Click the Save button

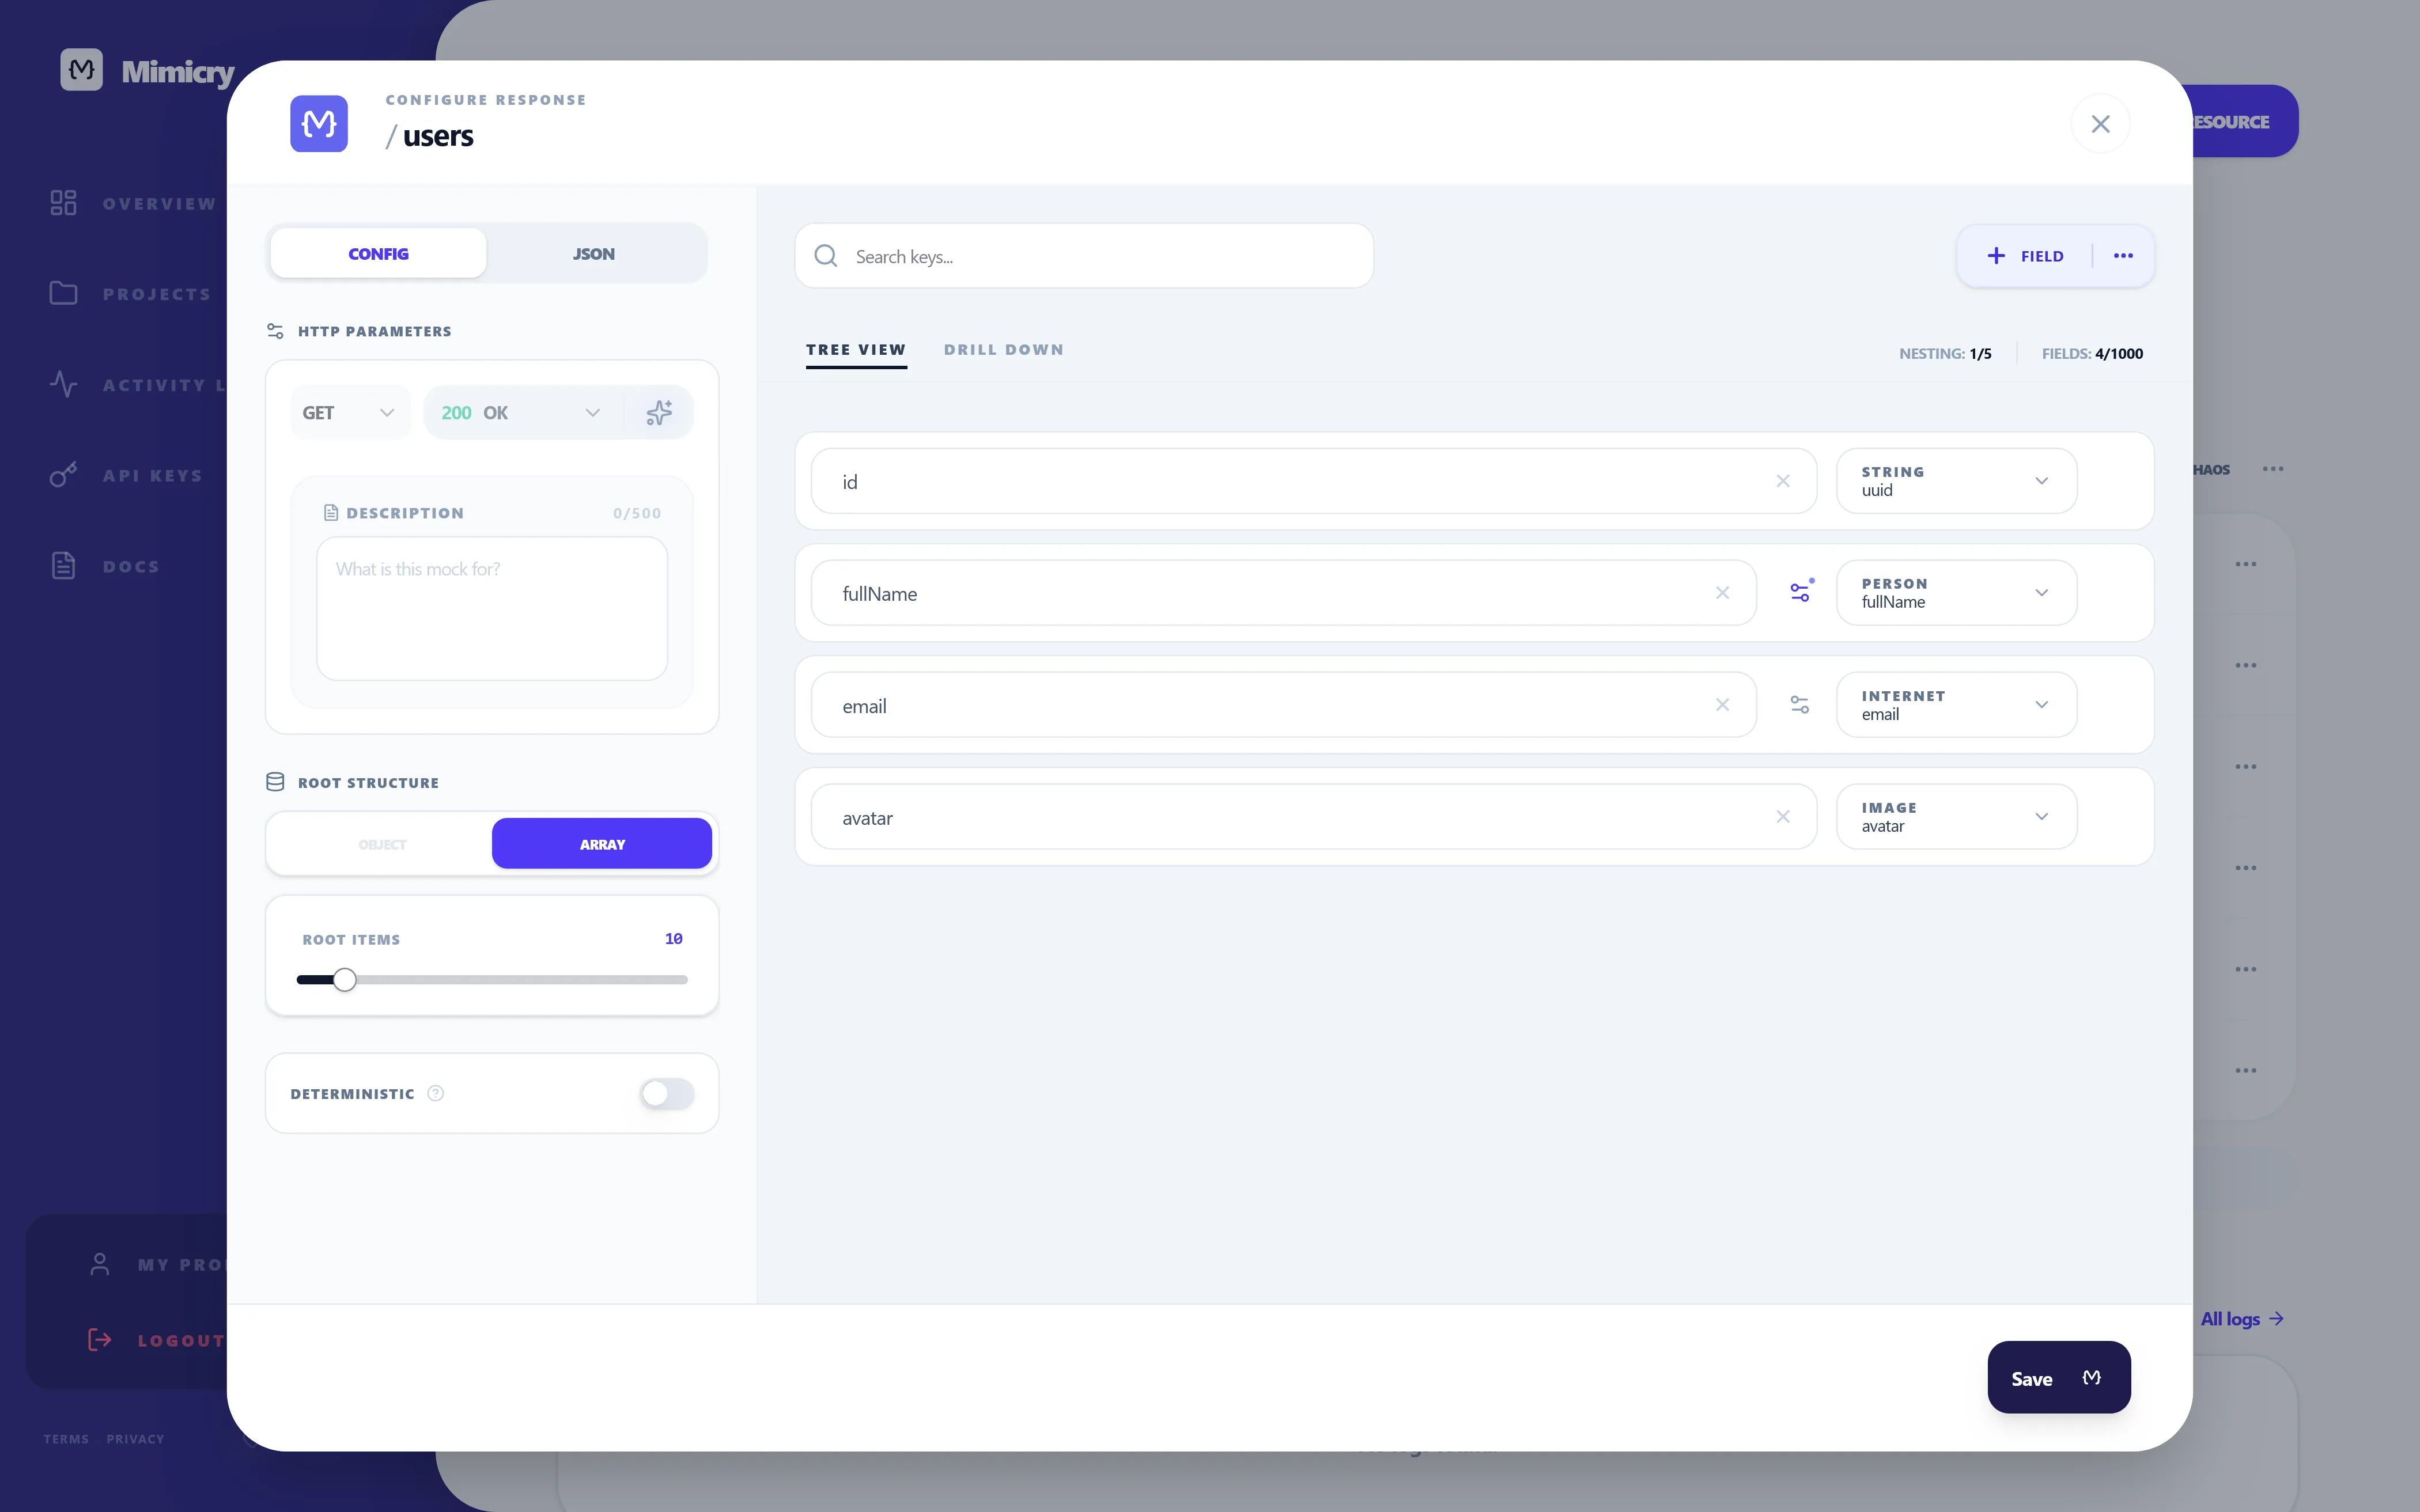(x=2059, y=1377)
